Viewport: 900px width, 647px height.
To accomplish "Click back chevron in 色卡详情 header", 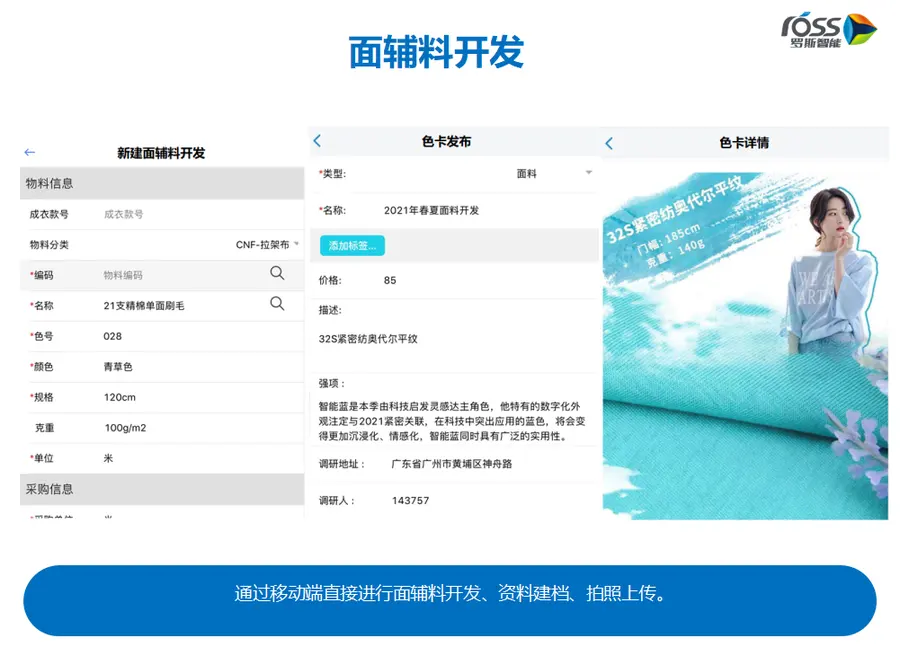I will click(609, 143).
